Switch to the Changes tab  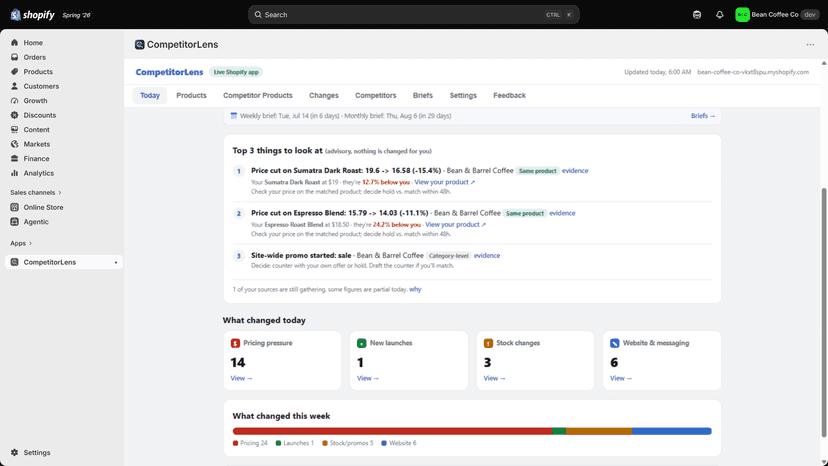point(324,96)
